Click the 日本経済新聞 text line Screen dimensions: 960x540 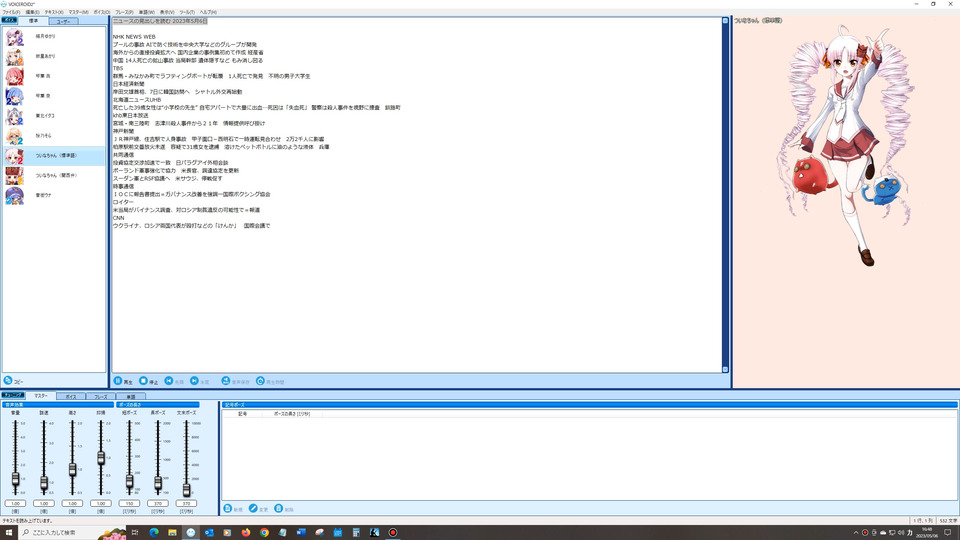coord(129,84)
